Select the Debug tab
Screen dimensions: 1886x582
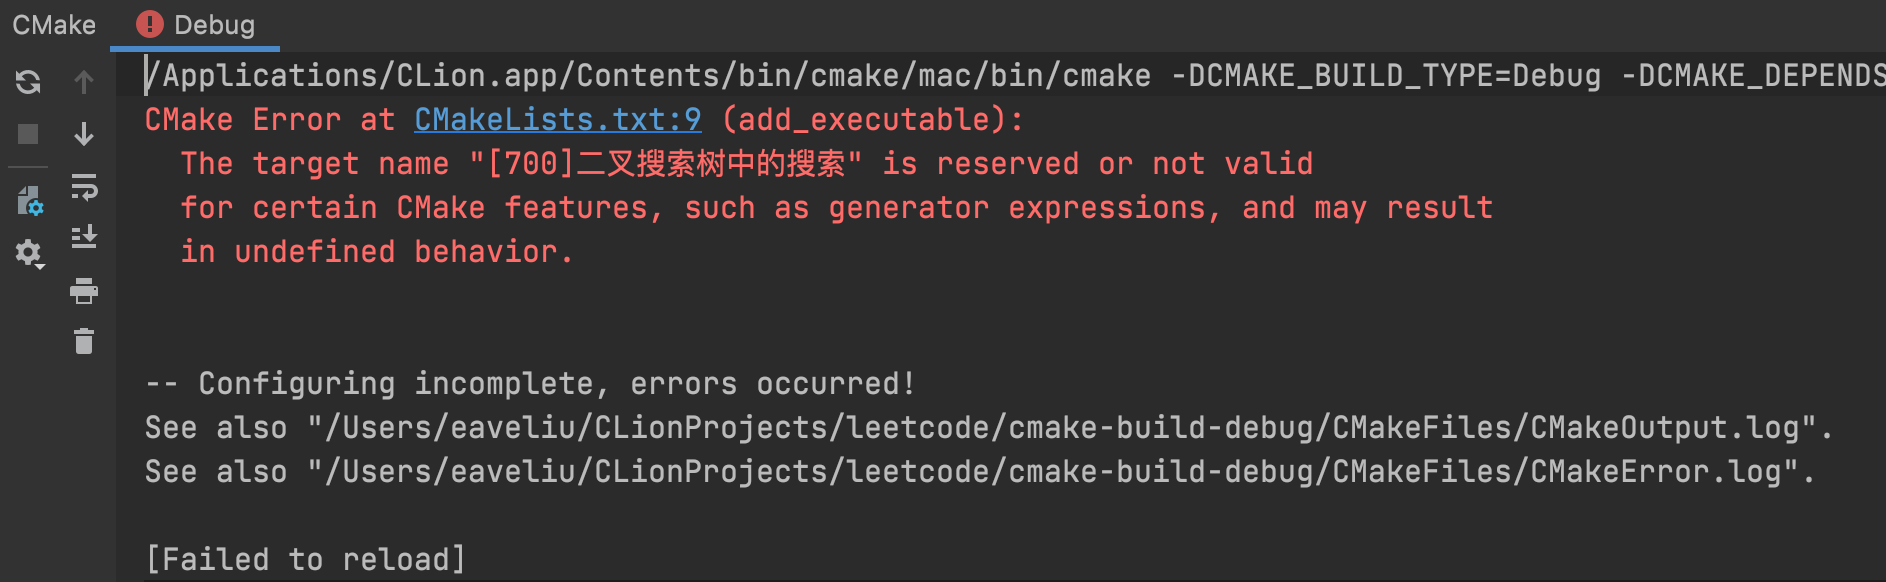pos(195,25)
